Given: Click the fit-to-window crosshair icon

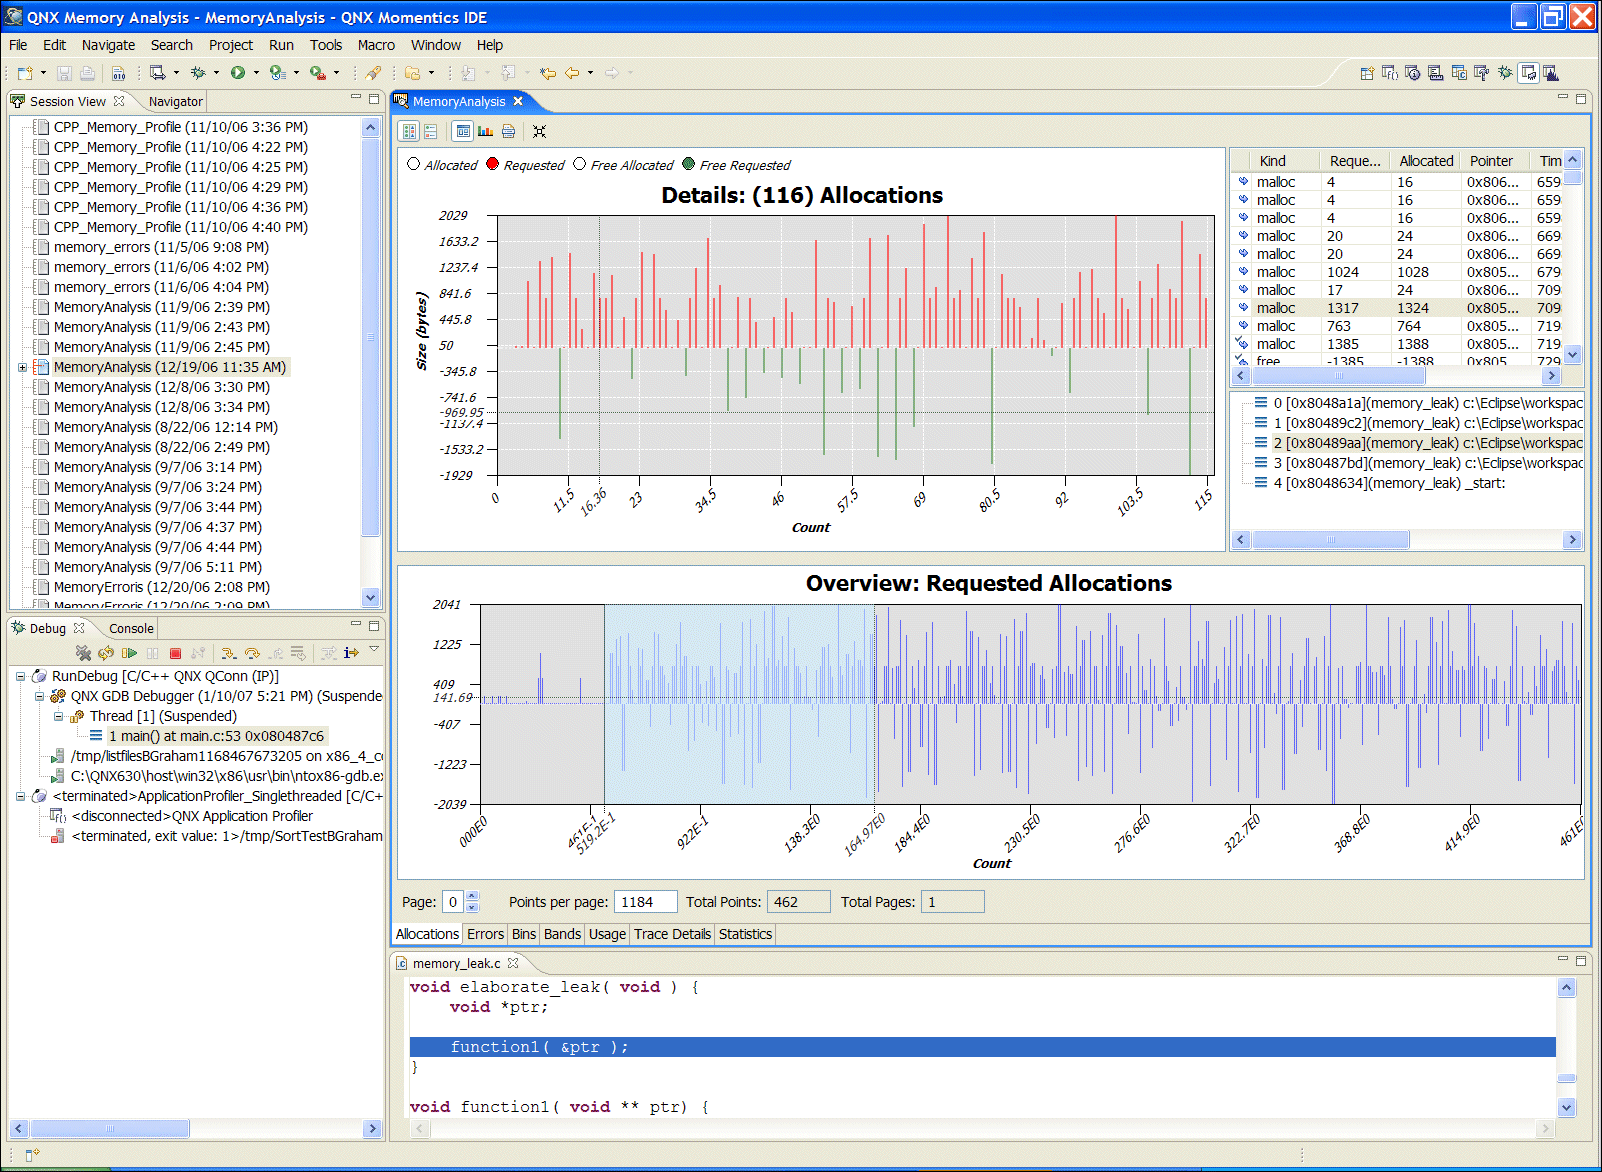Looking at the screenshot, I should tap(539, 130).
